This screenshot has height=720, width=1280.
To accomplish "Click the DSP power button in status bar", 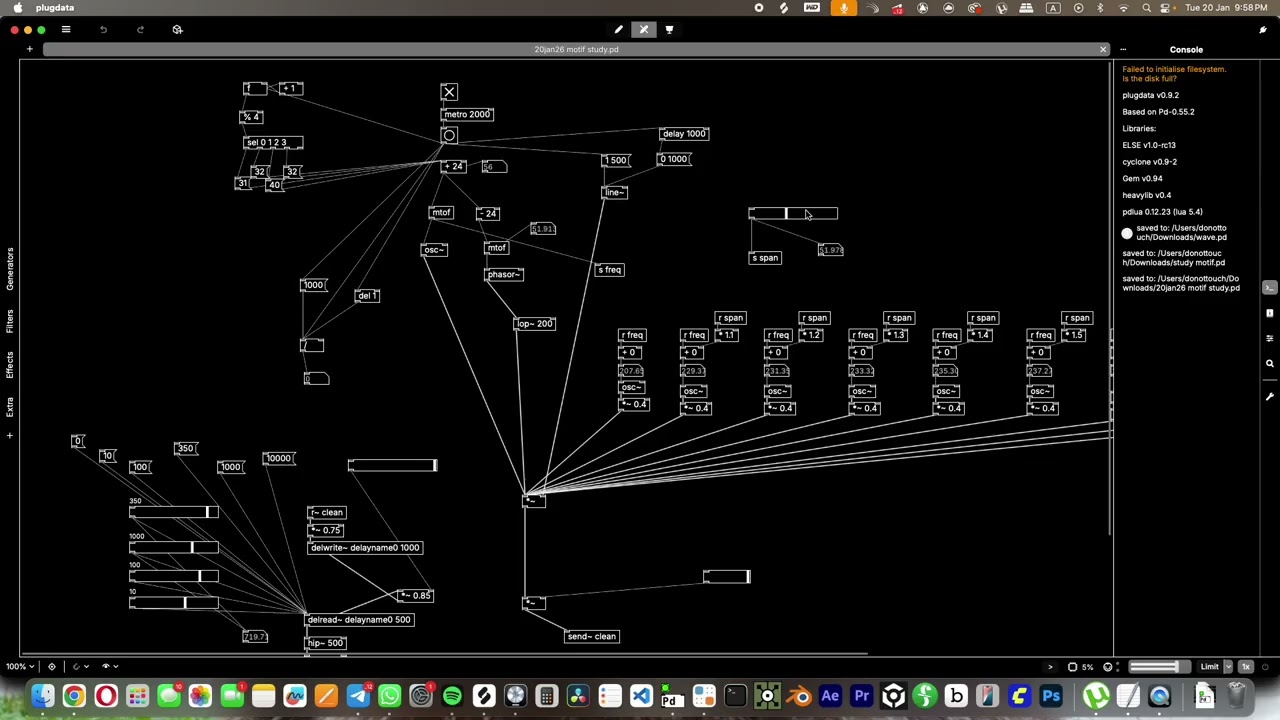I will pyautogui.click(x=1265, y=667).
